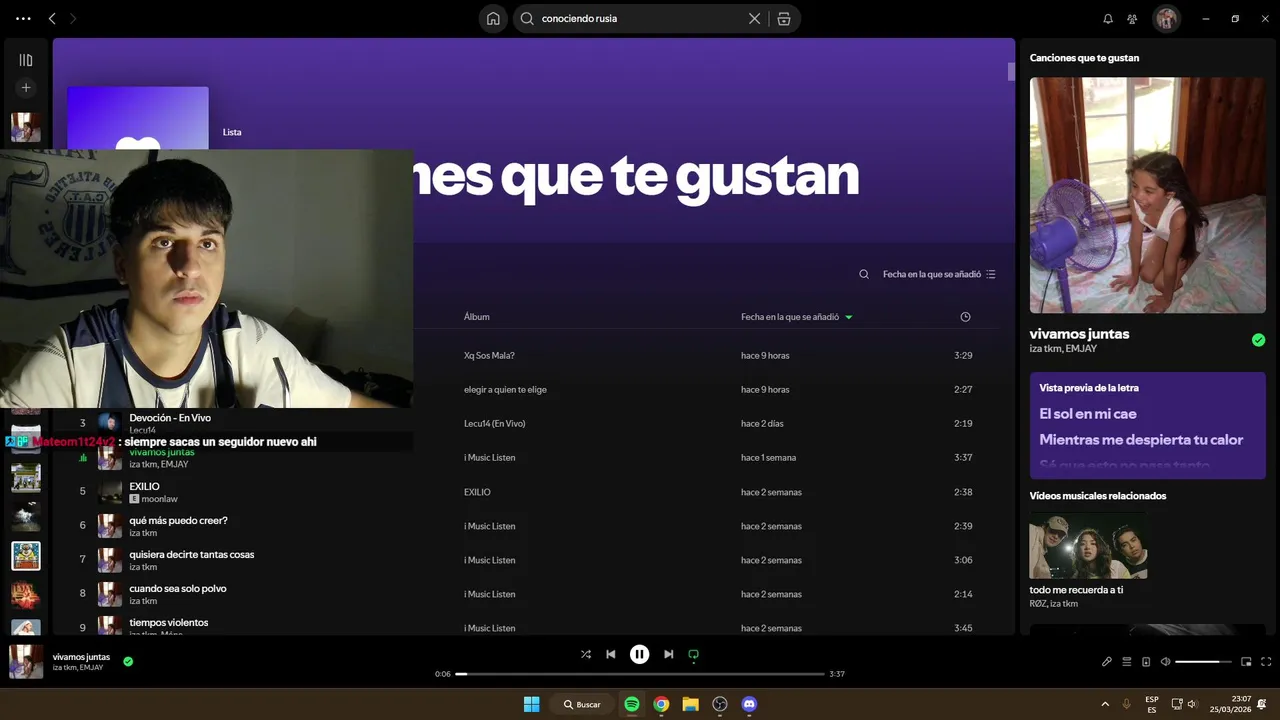The image size is (1280, 720).
Task: Open the album 'Lecu14 (En Vivo)'
Action: 494,423
